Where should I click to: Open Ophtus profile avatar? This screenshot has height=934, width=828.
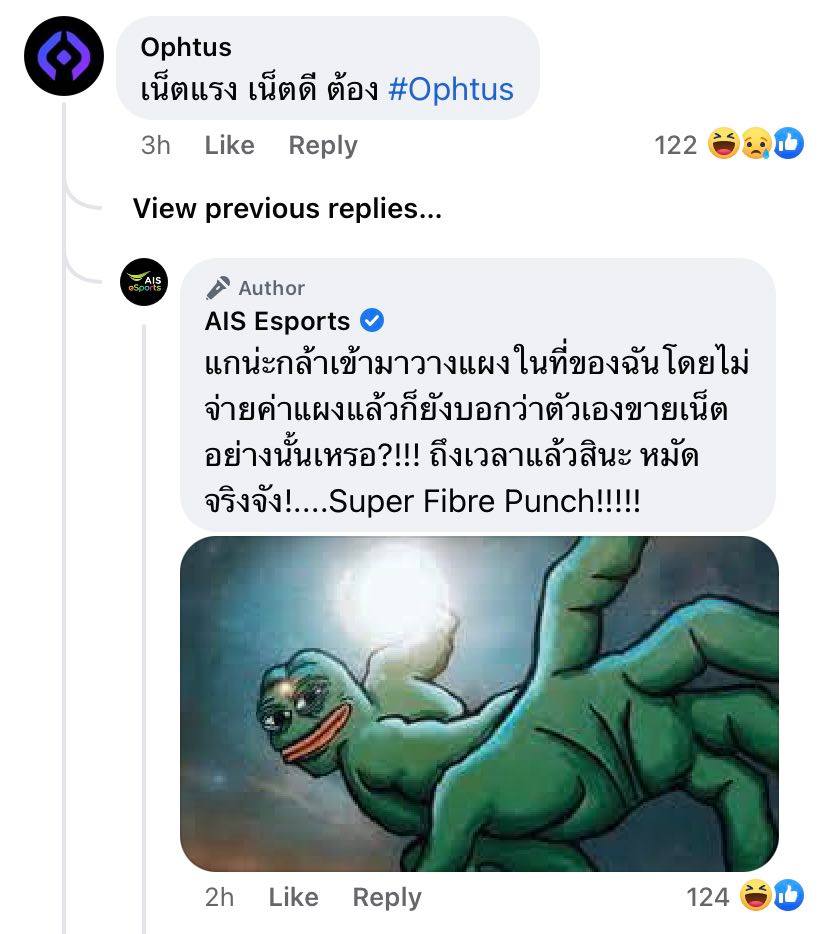point(64,56)
